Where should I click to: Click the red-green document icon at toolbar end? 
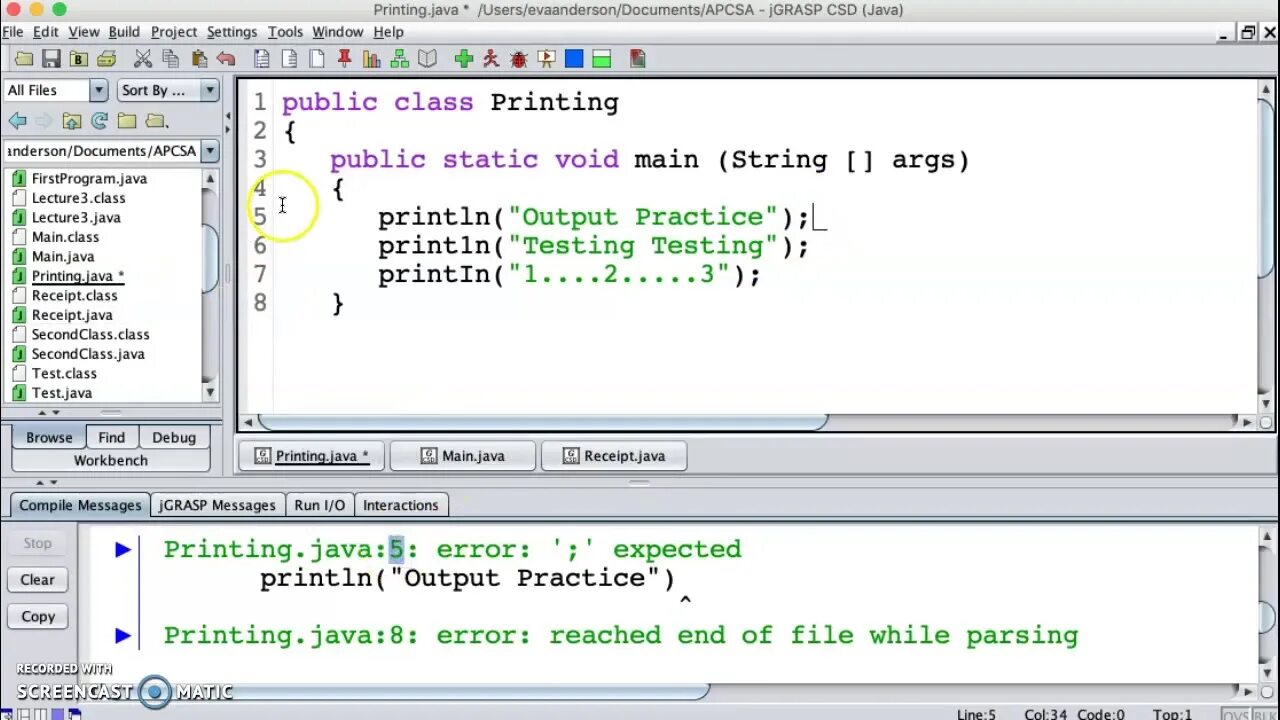tap(638, 59)
